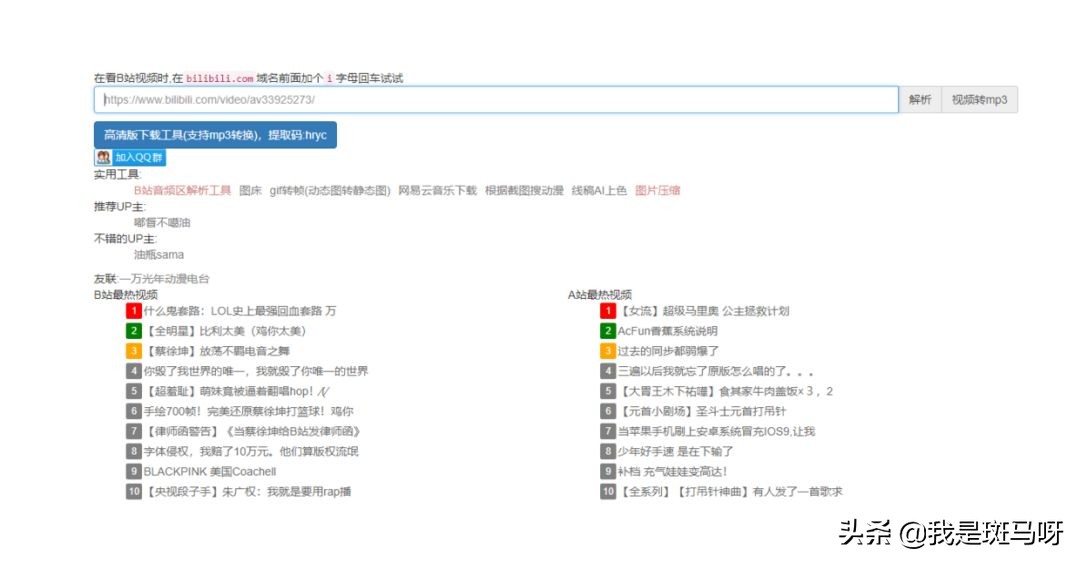Image resolution: width=1080 pixels, height=563 pixels.
Task: Open the 一万光年动漫电台 friend link
Action: point(164,279)
